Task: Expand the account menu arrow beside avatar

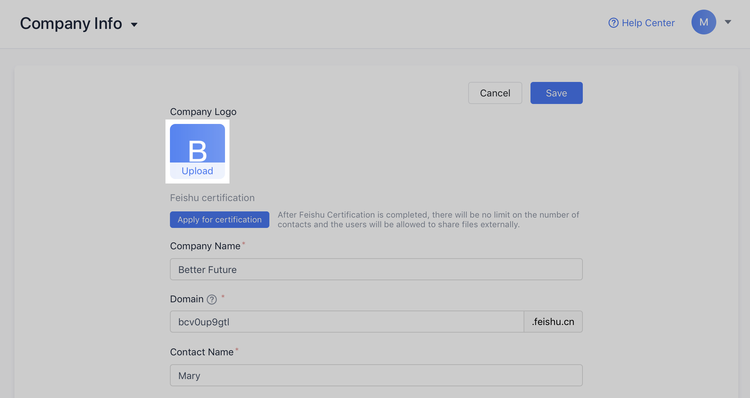Action: pyautogui.click(x=728, y=22)
